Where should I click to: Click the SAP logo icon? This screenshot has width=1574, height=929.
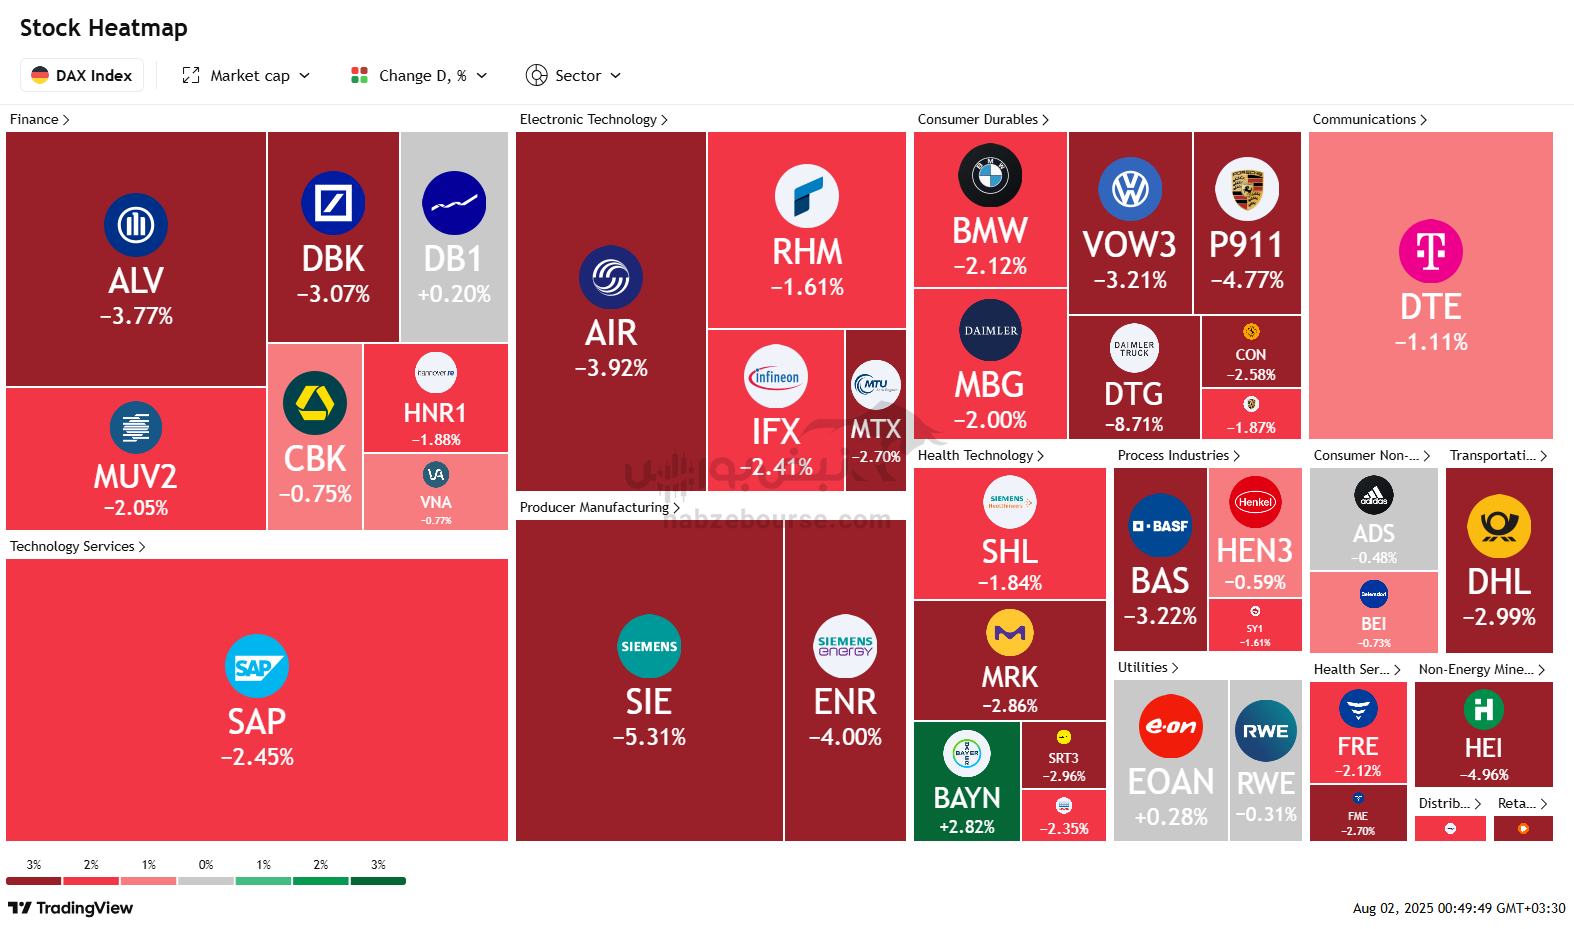(x=257, y=666)
